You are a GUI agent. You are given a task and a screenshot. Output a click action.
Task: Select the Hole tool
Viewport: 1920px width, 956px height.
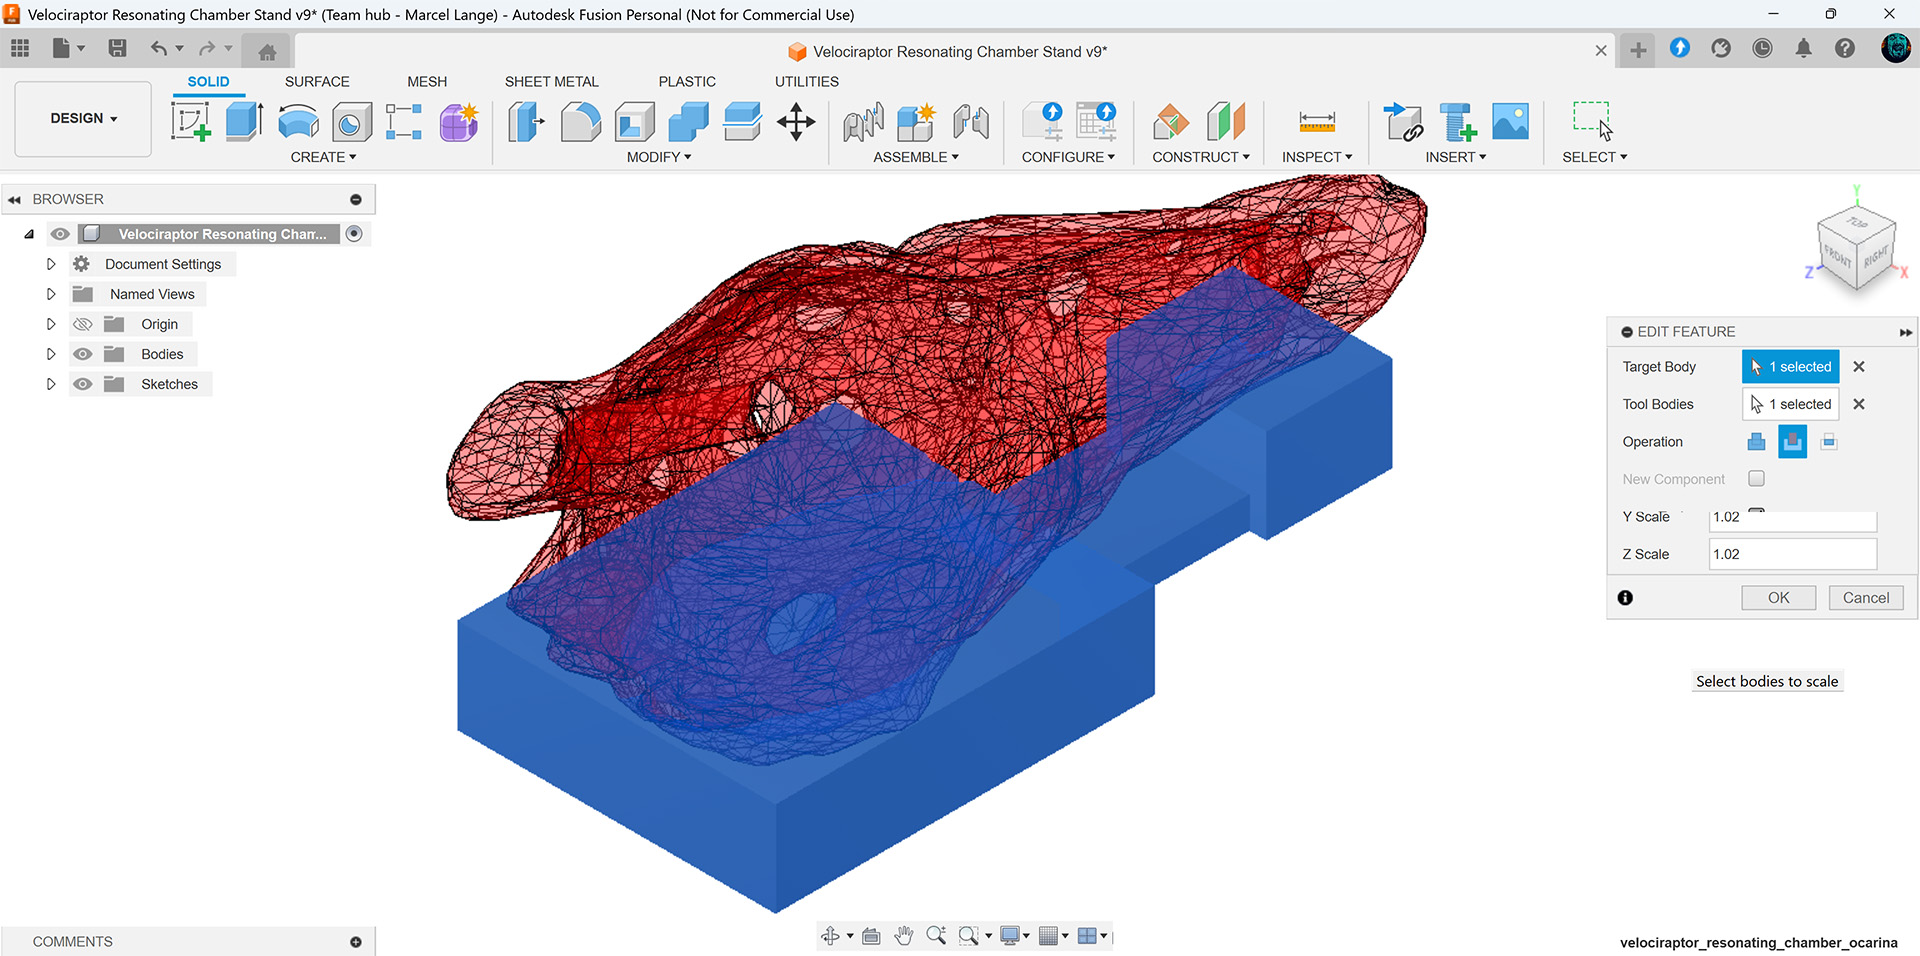[351, 122]
